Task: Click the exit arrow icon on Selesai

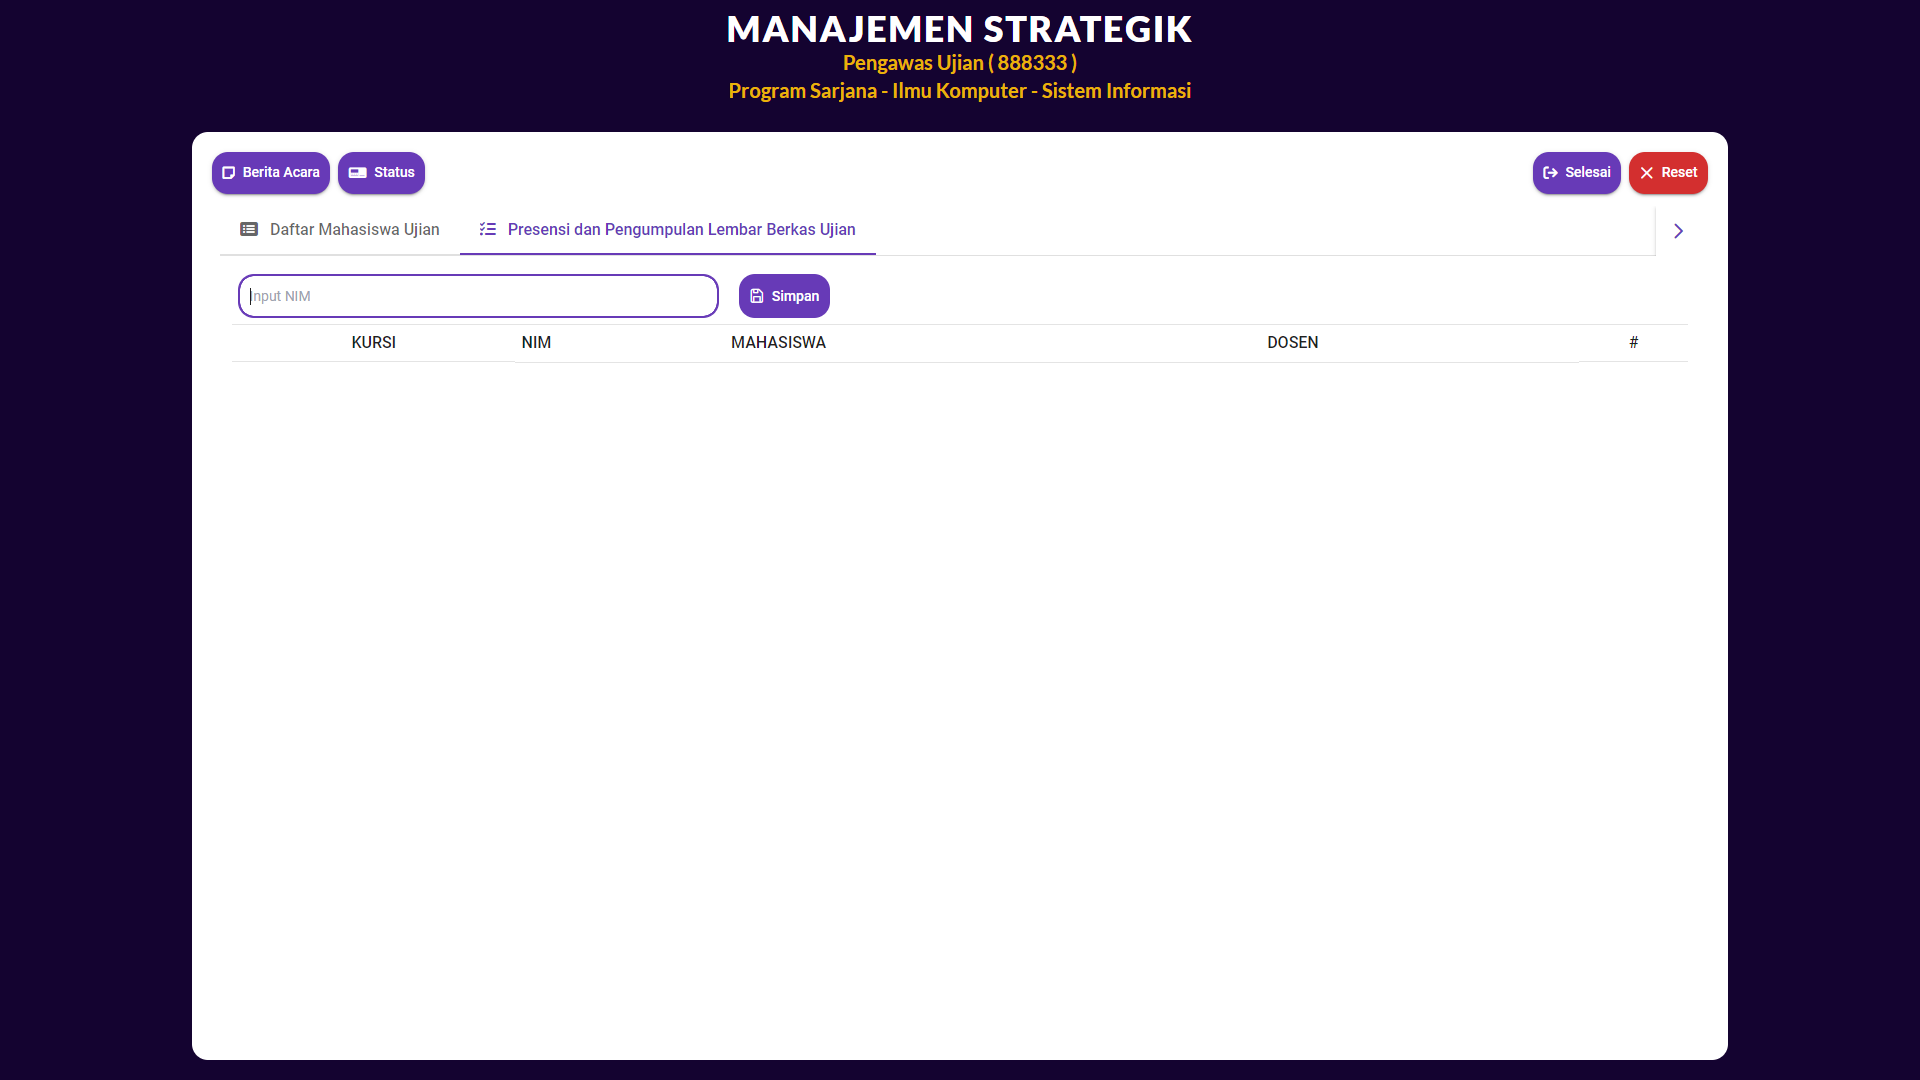Action: pos(1550,173)
